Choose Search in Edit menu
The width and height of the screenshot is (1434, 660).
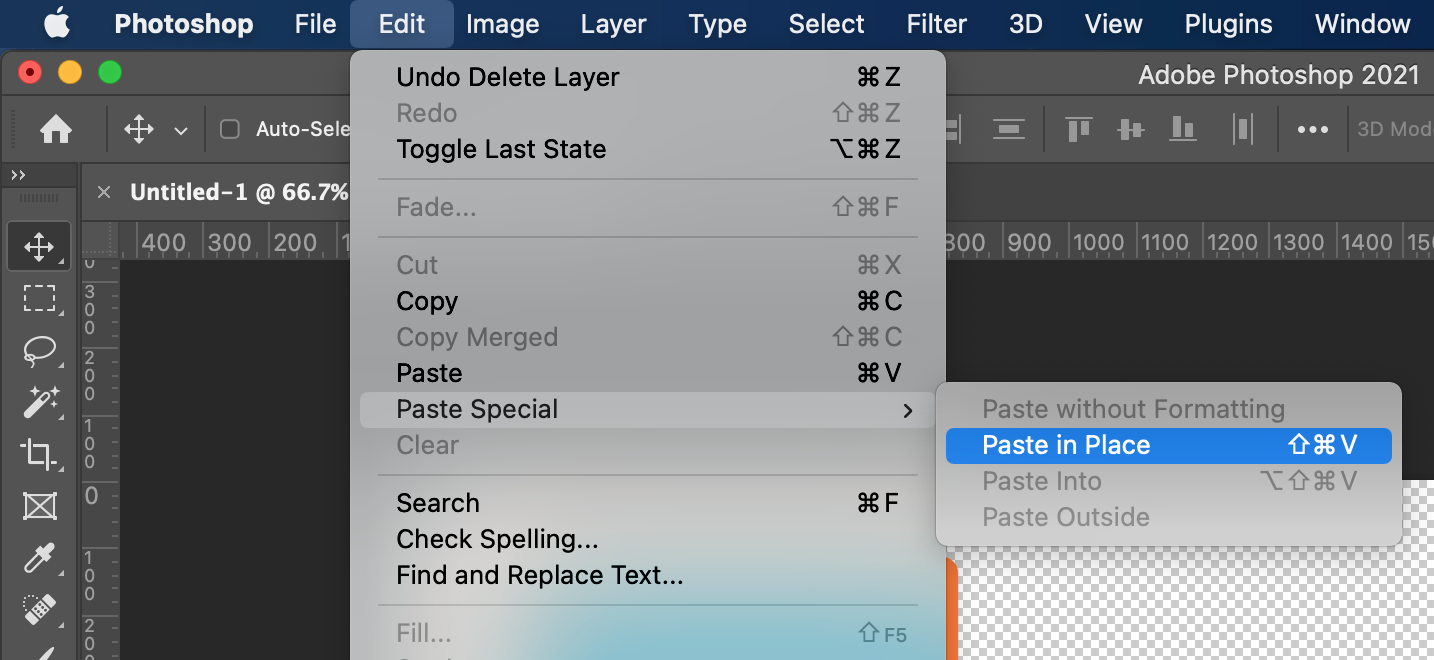(x=648, y=503)
